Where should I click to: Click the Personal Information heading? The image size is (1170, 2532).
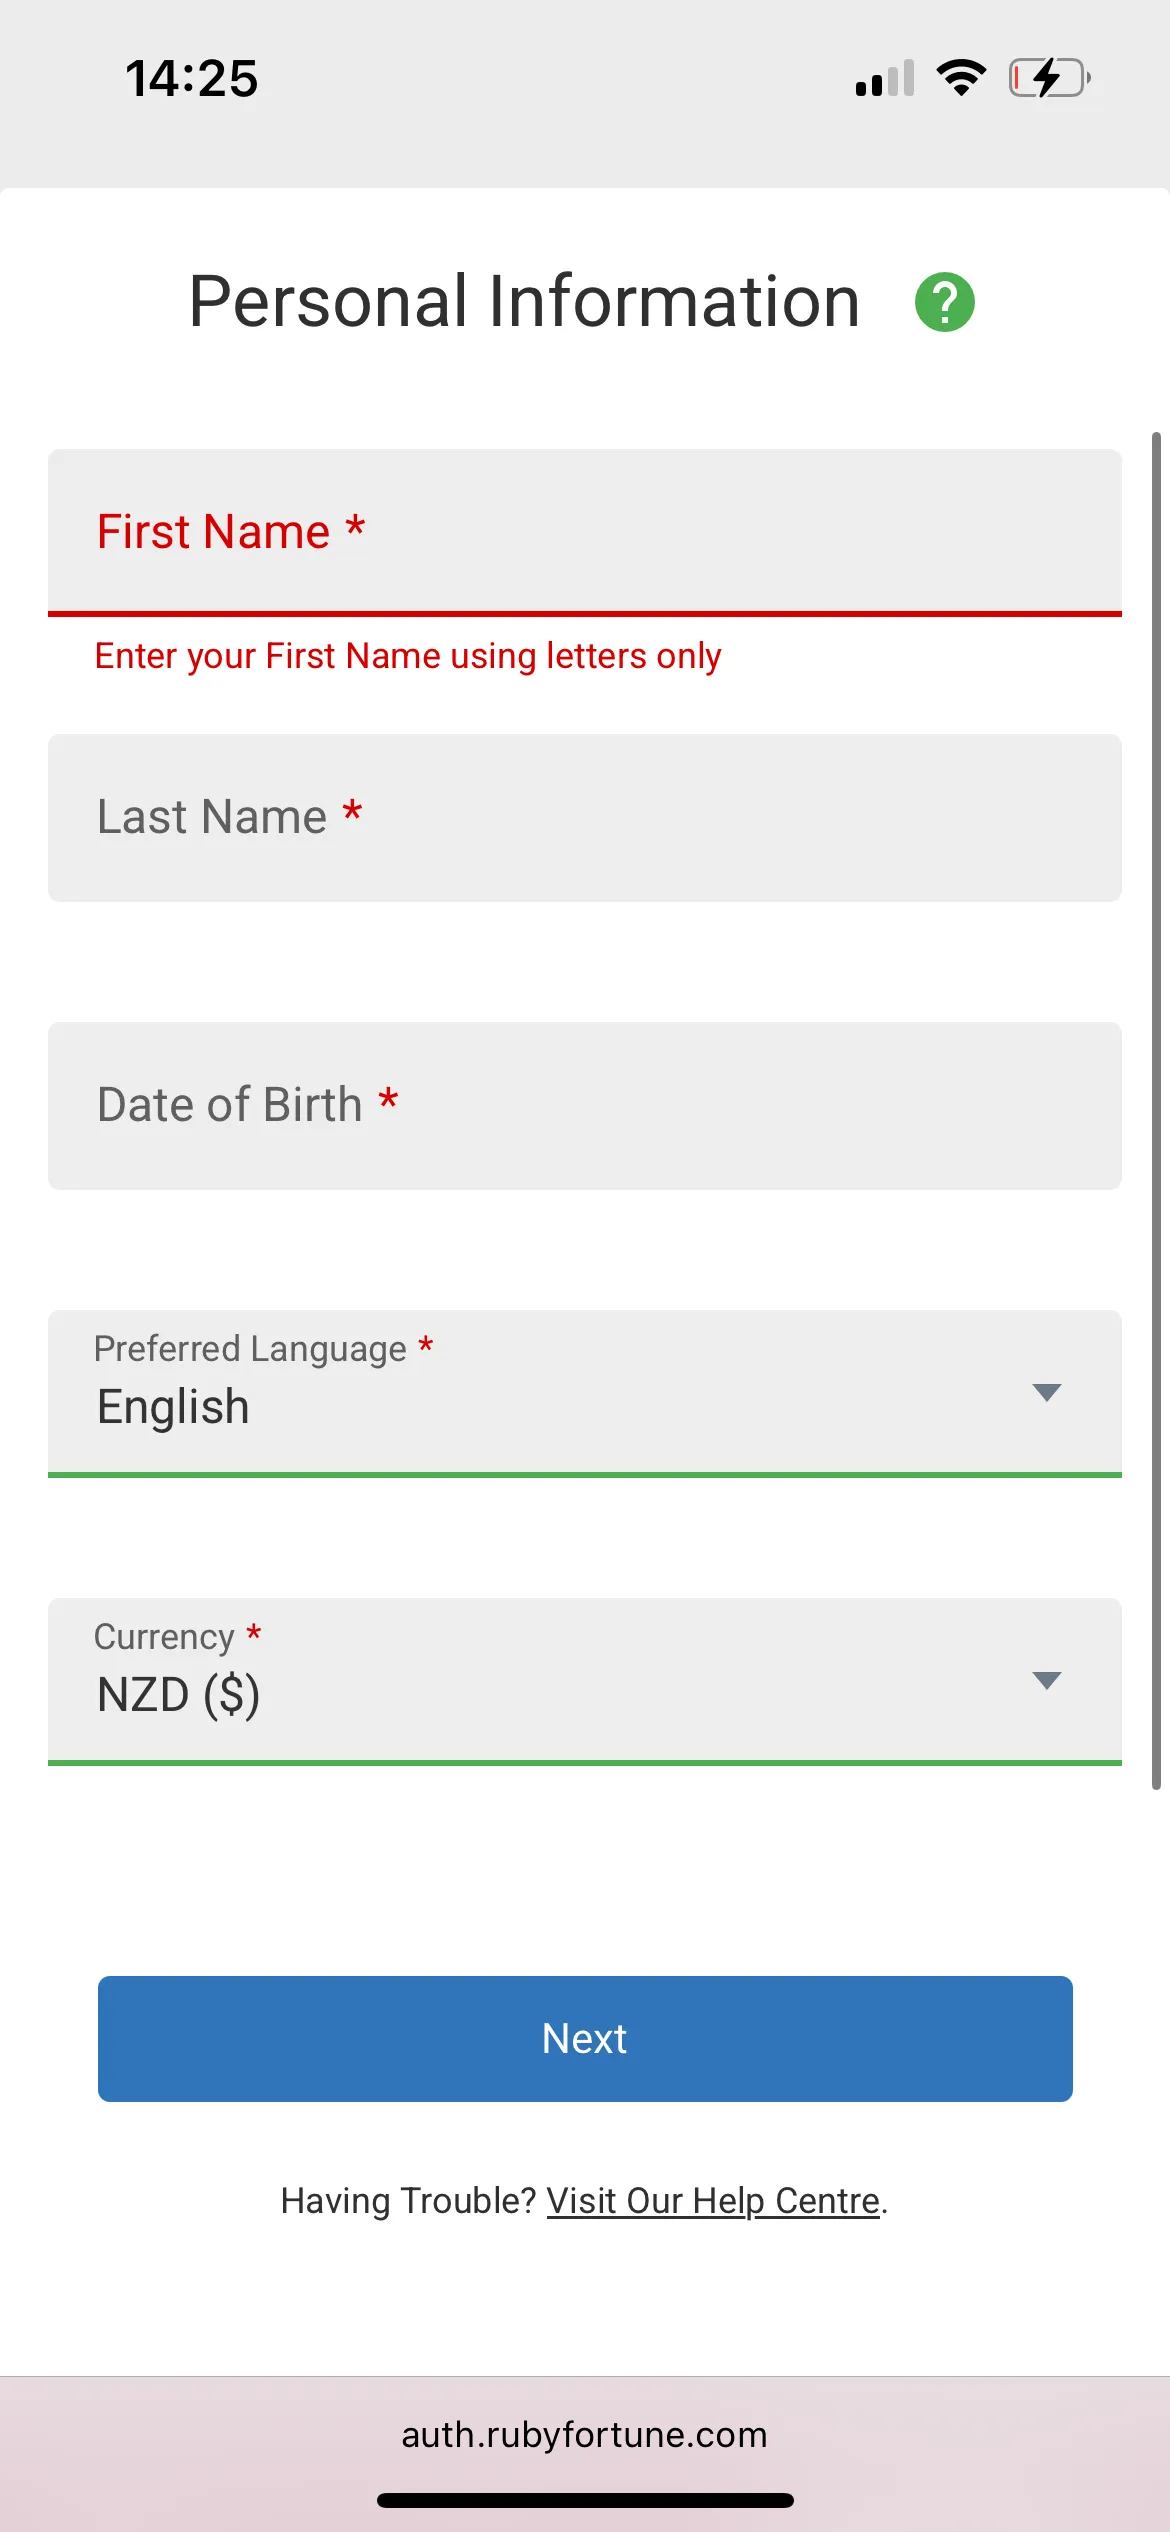[524, 302]
